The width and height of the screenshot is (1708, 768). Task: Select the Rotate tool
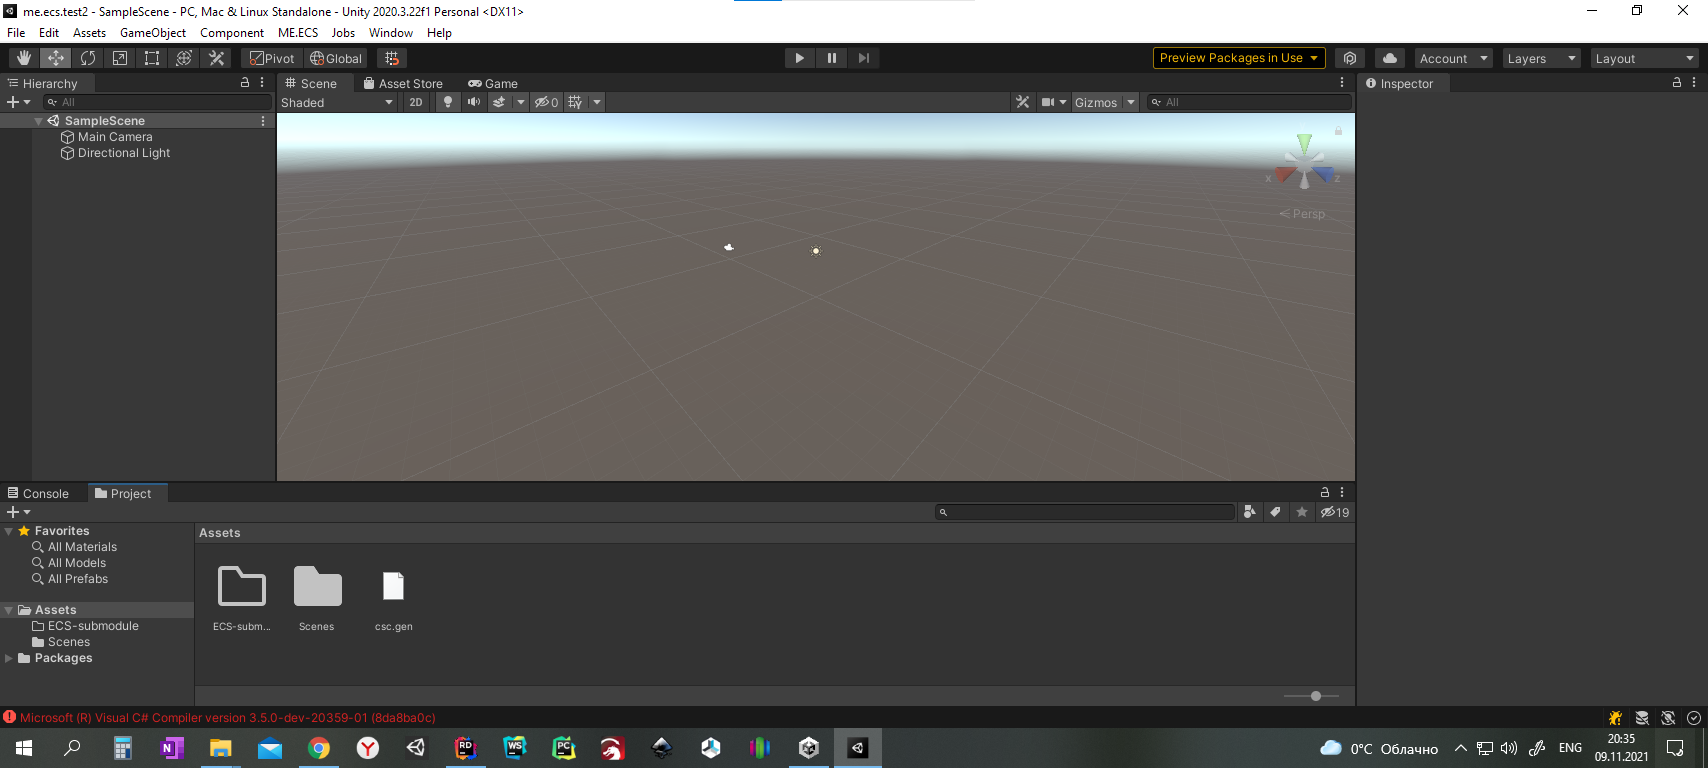pos(88,58)
